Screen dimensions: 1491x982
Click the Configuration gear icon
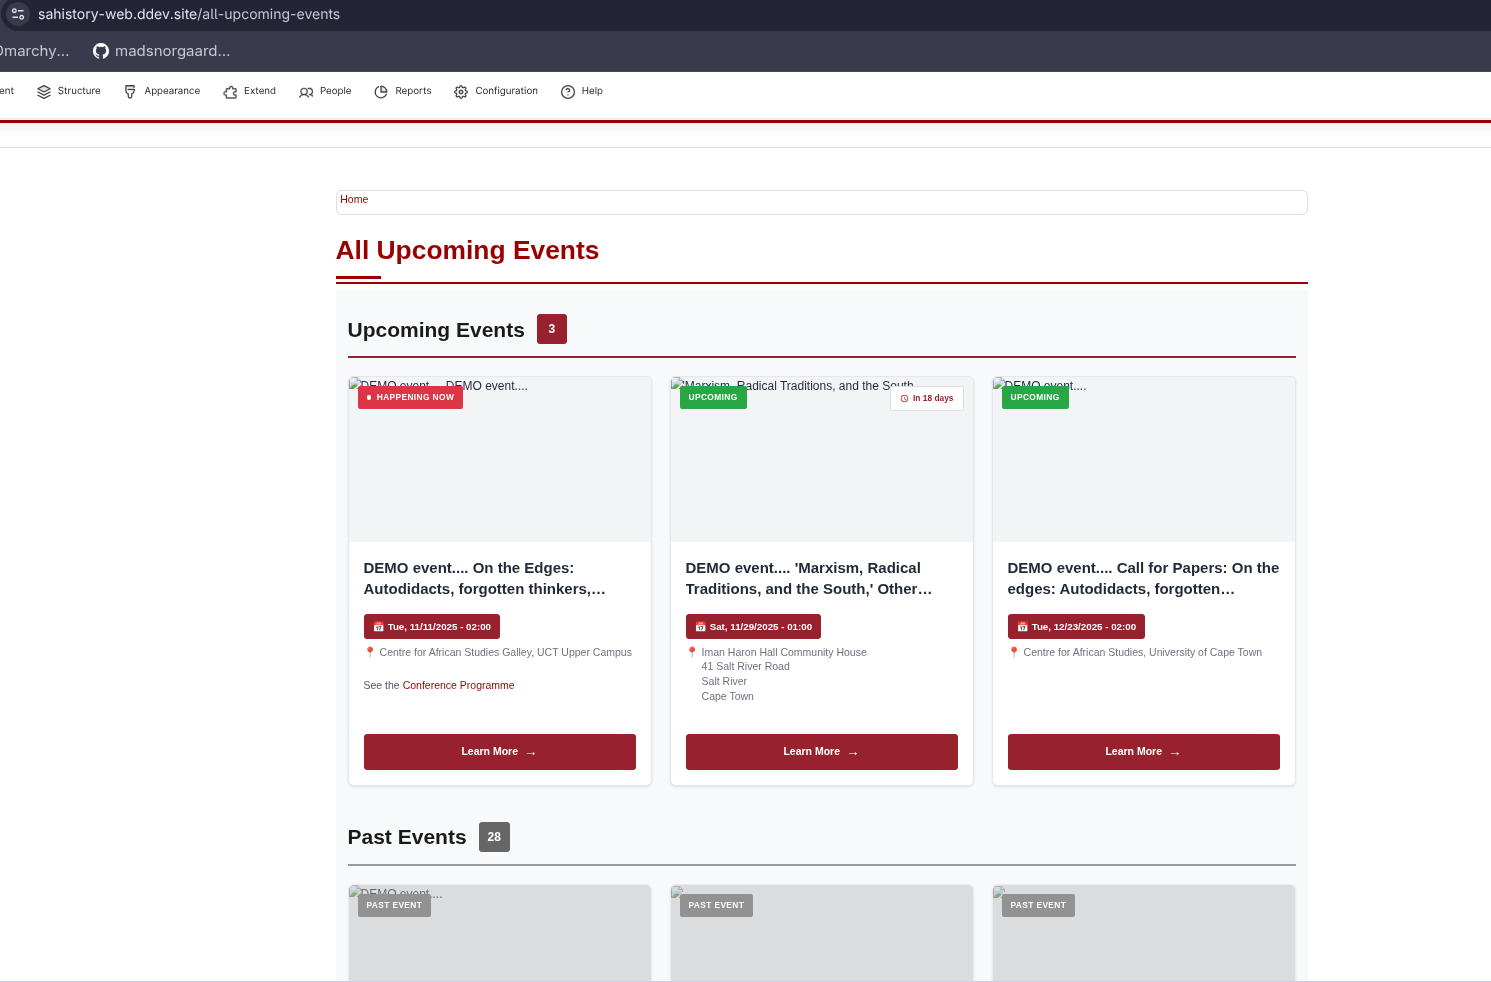461,92
